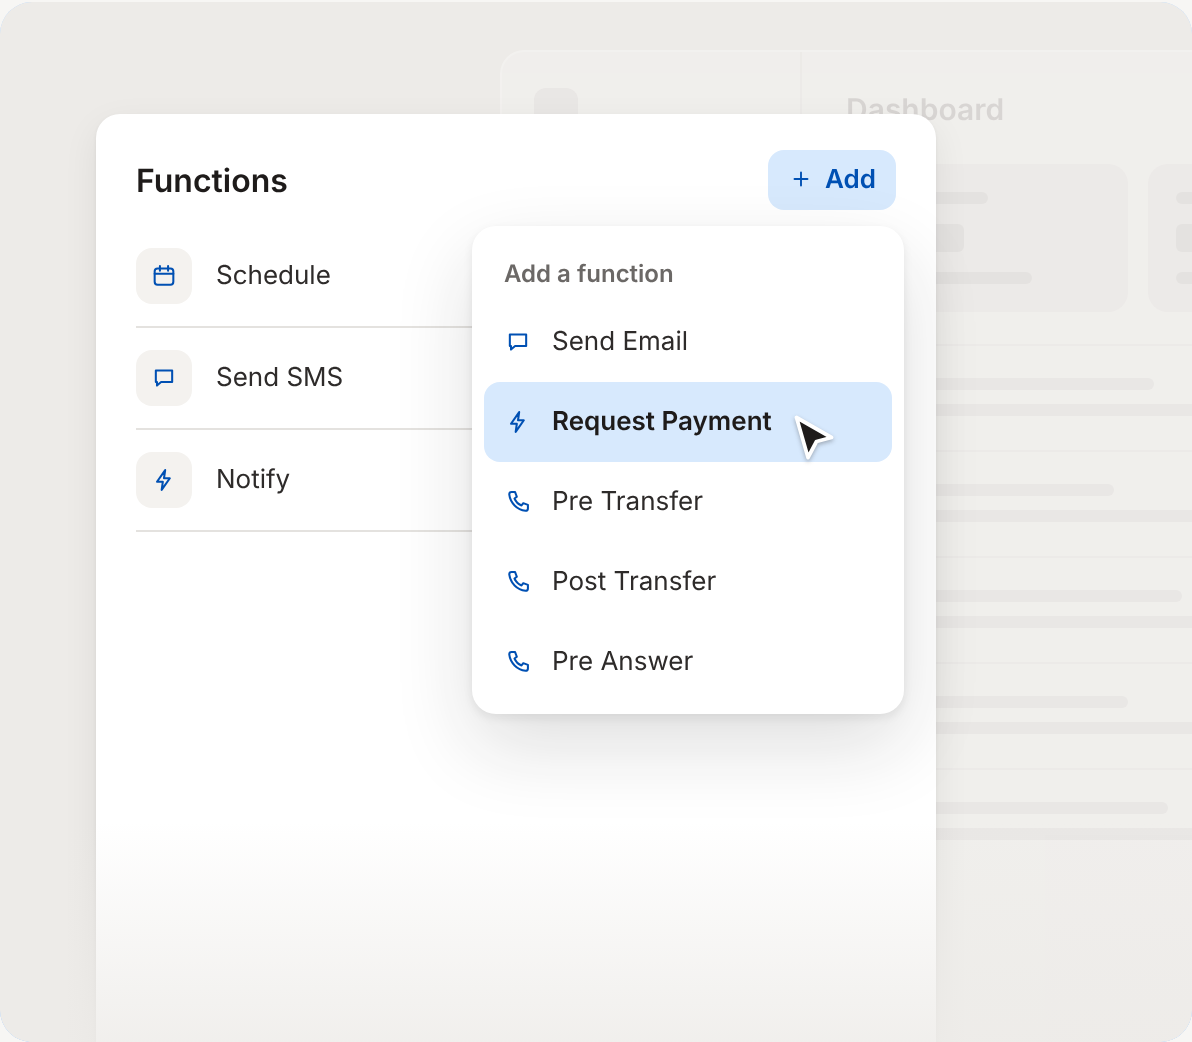Select Request Payment menu option

click(687, 422)
